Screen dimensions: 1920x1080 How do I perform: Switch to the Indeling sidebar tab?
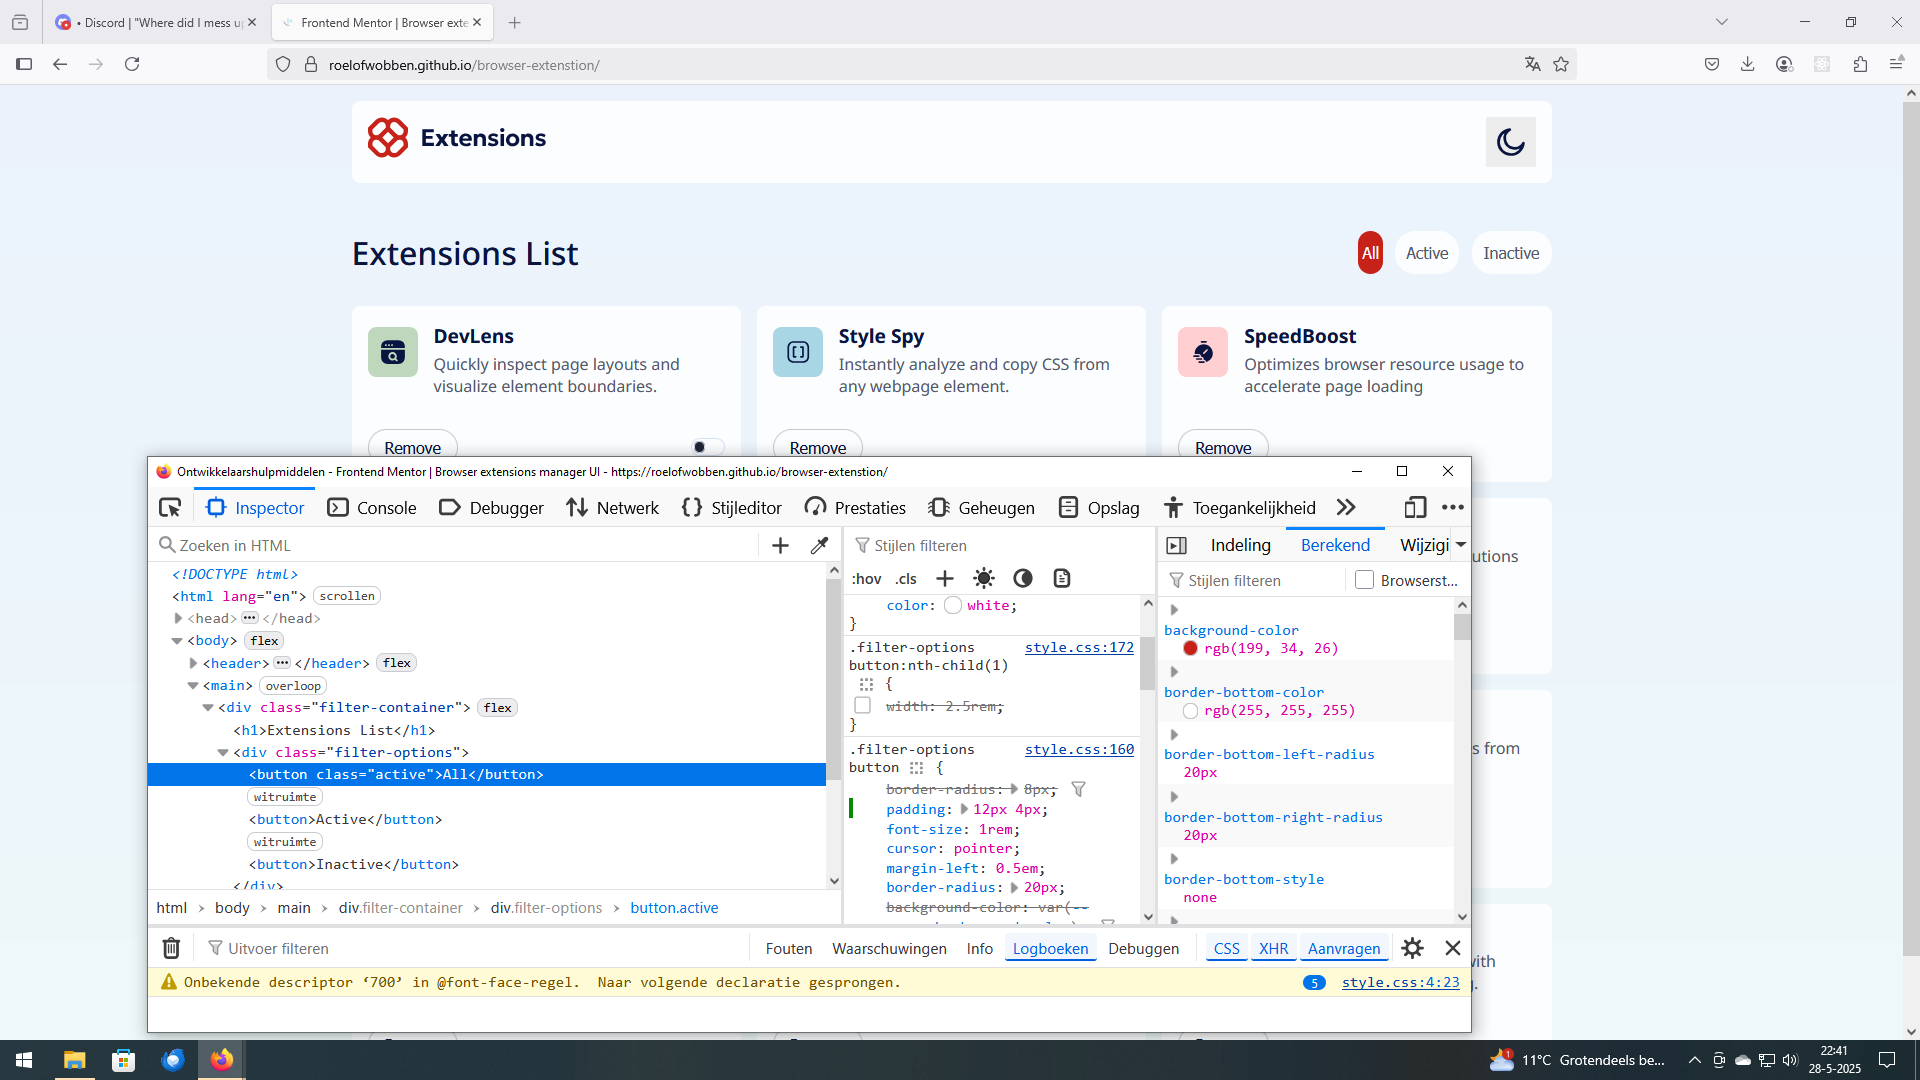pos(1240,545)
